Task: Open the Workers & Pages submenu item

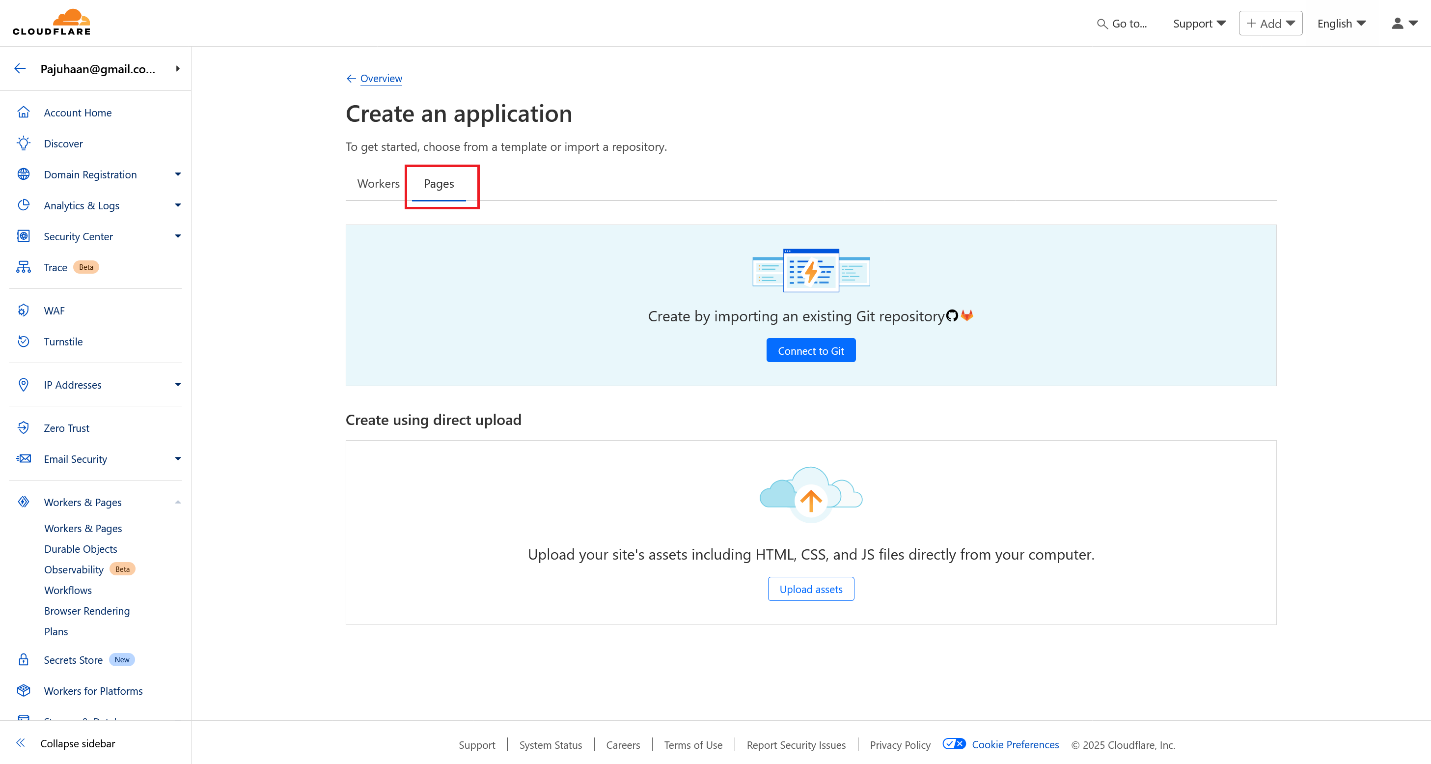Action: tap(83, 529)
